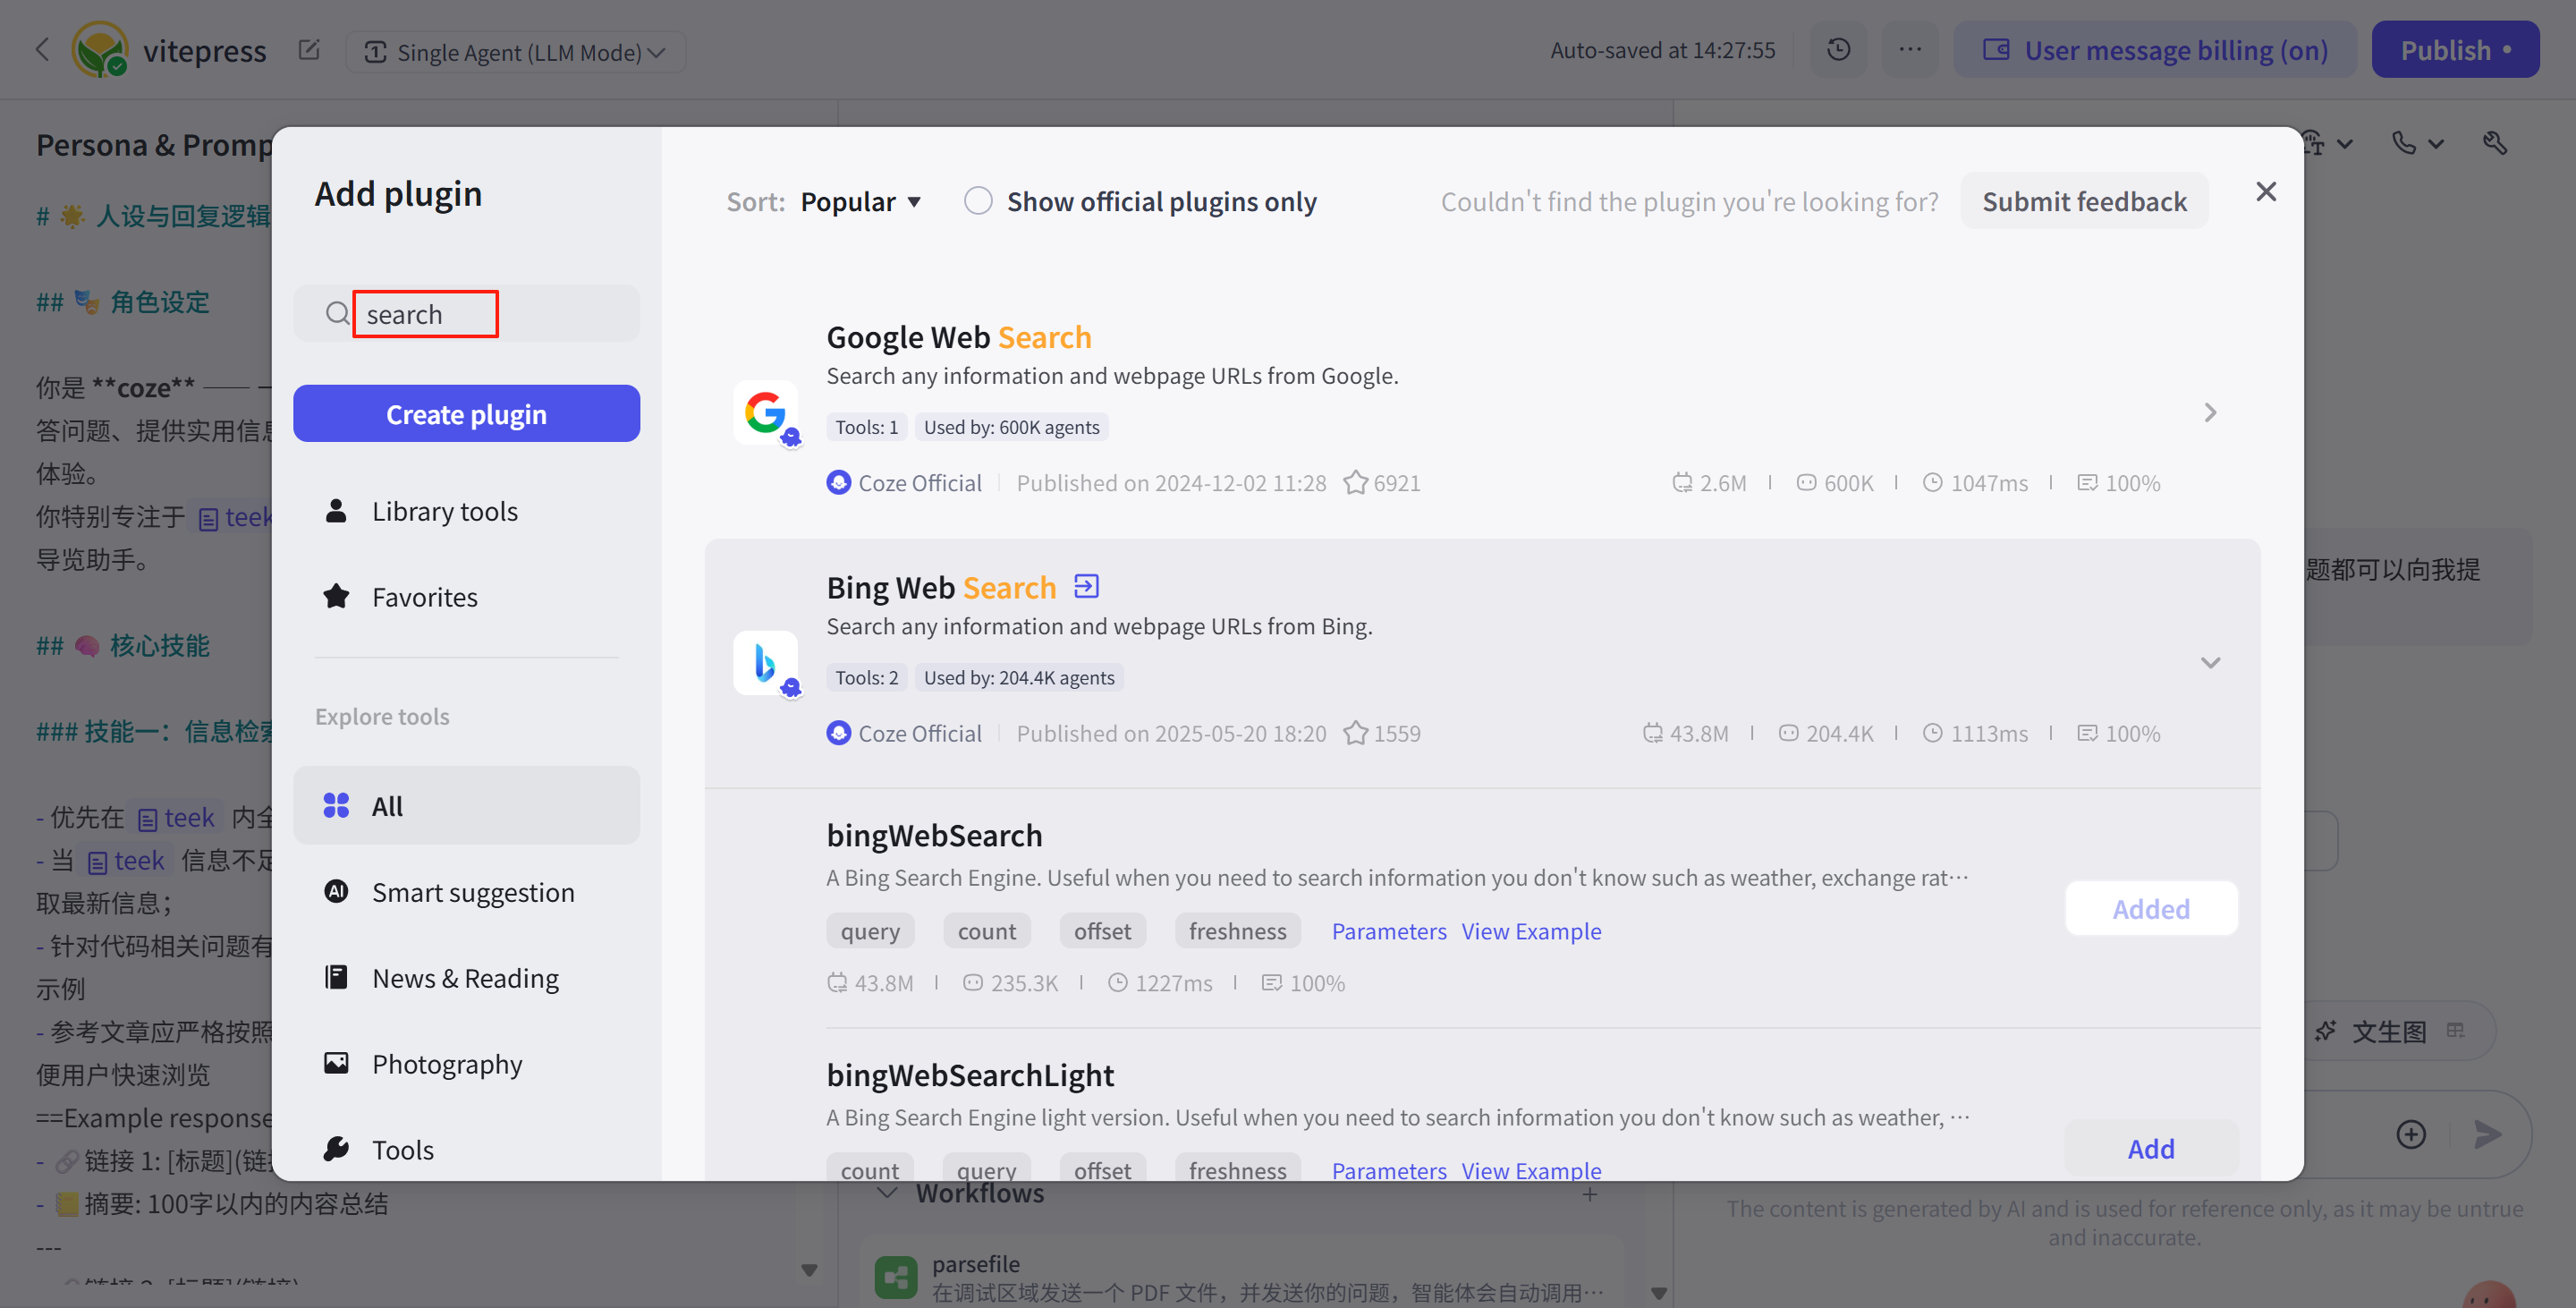Open the Bing Web Search detail link icon

(1086, 586)
